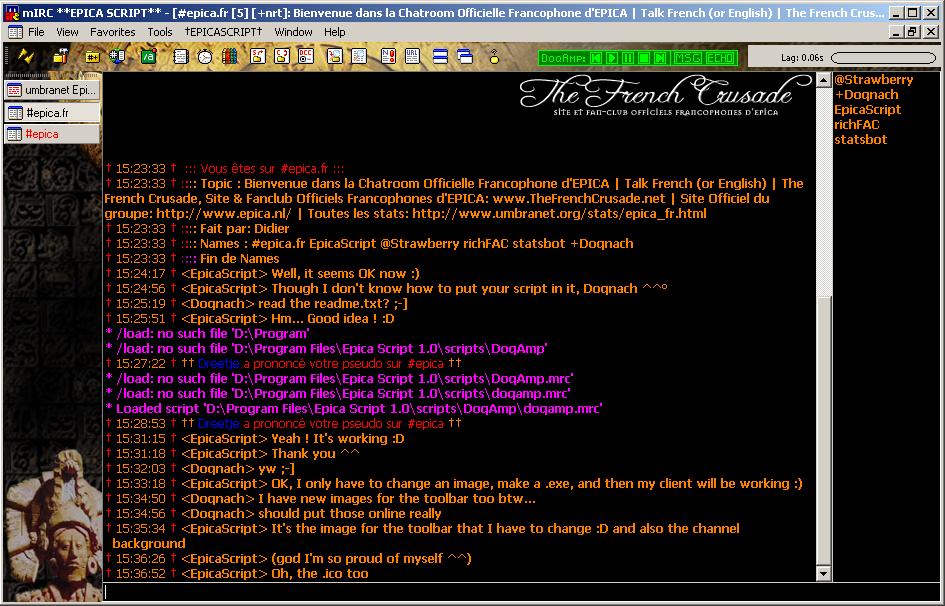Click DoqAmp previous track button
The height and width of the screenshot is (606, 945).
point(596,58)
